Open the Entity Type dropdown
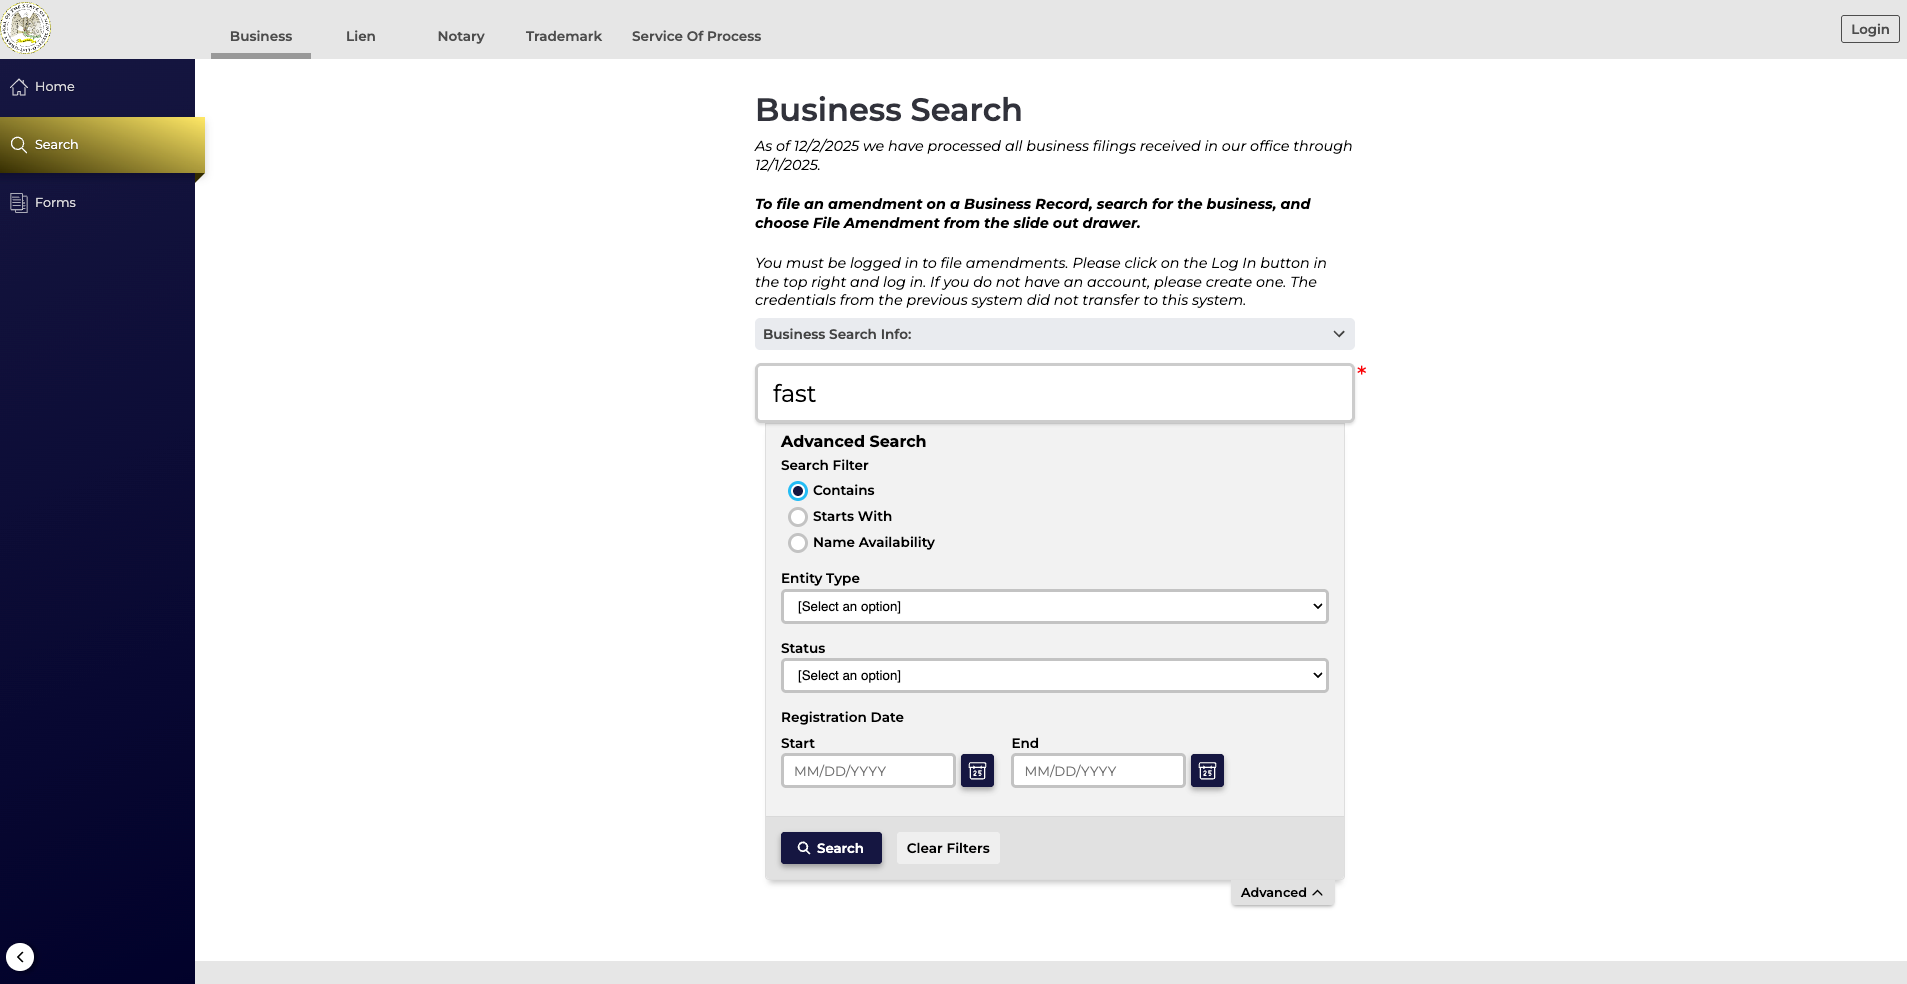Screen dimensions: 1907x984 (1054, 606)
